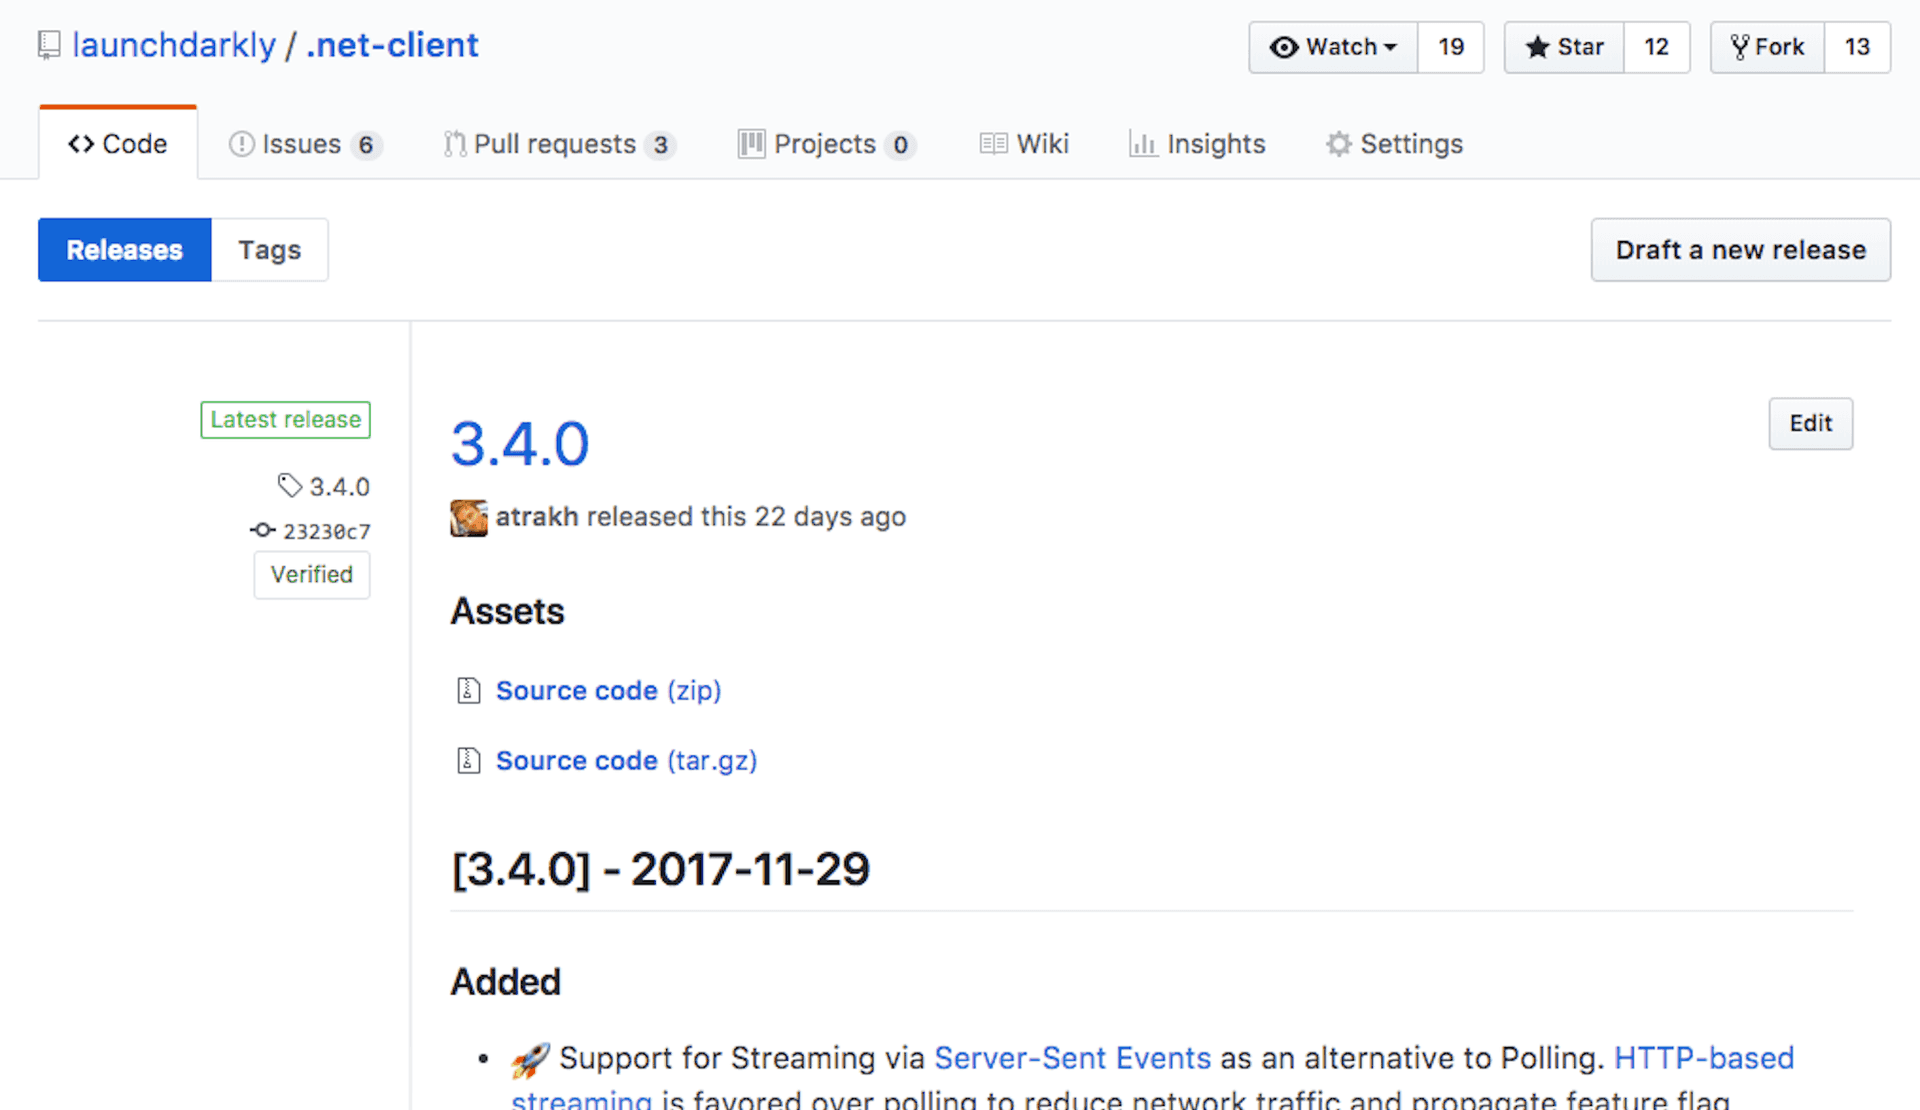Open the Projects icon
Screen dimensions: 1920x1110
tap(751, 144)
